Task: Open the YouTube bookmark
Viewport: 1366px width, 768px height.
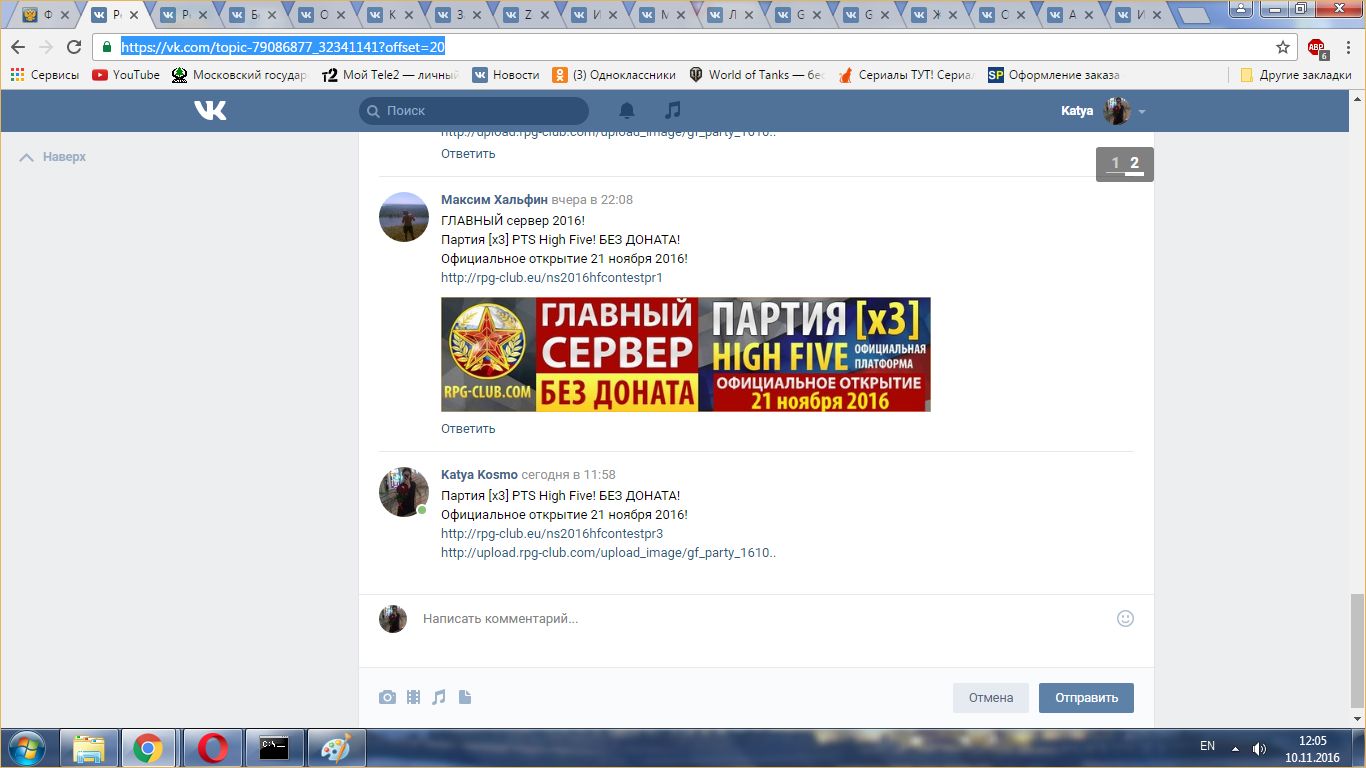Action: click(126, 75)
